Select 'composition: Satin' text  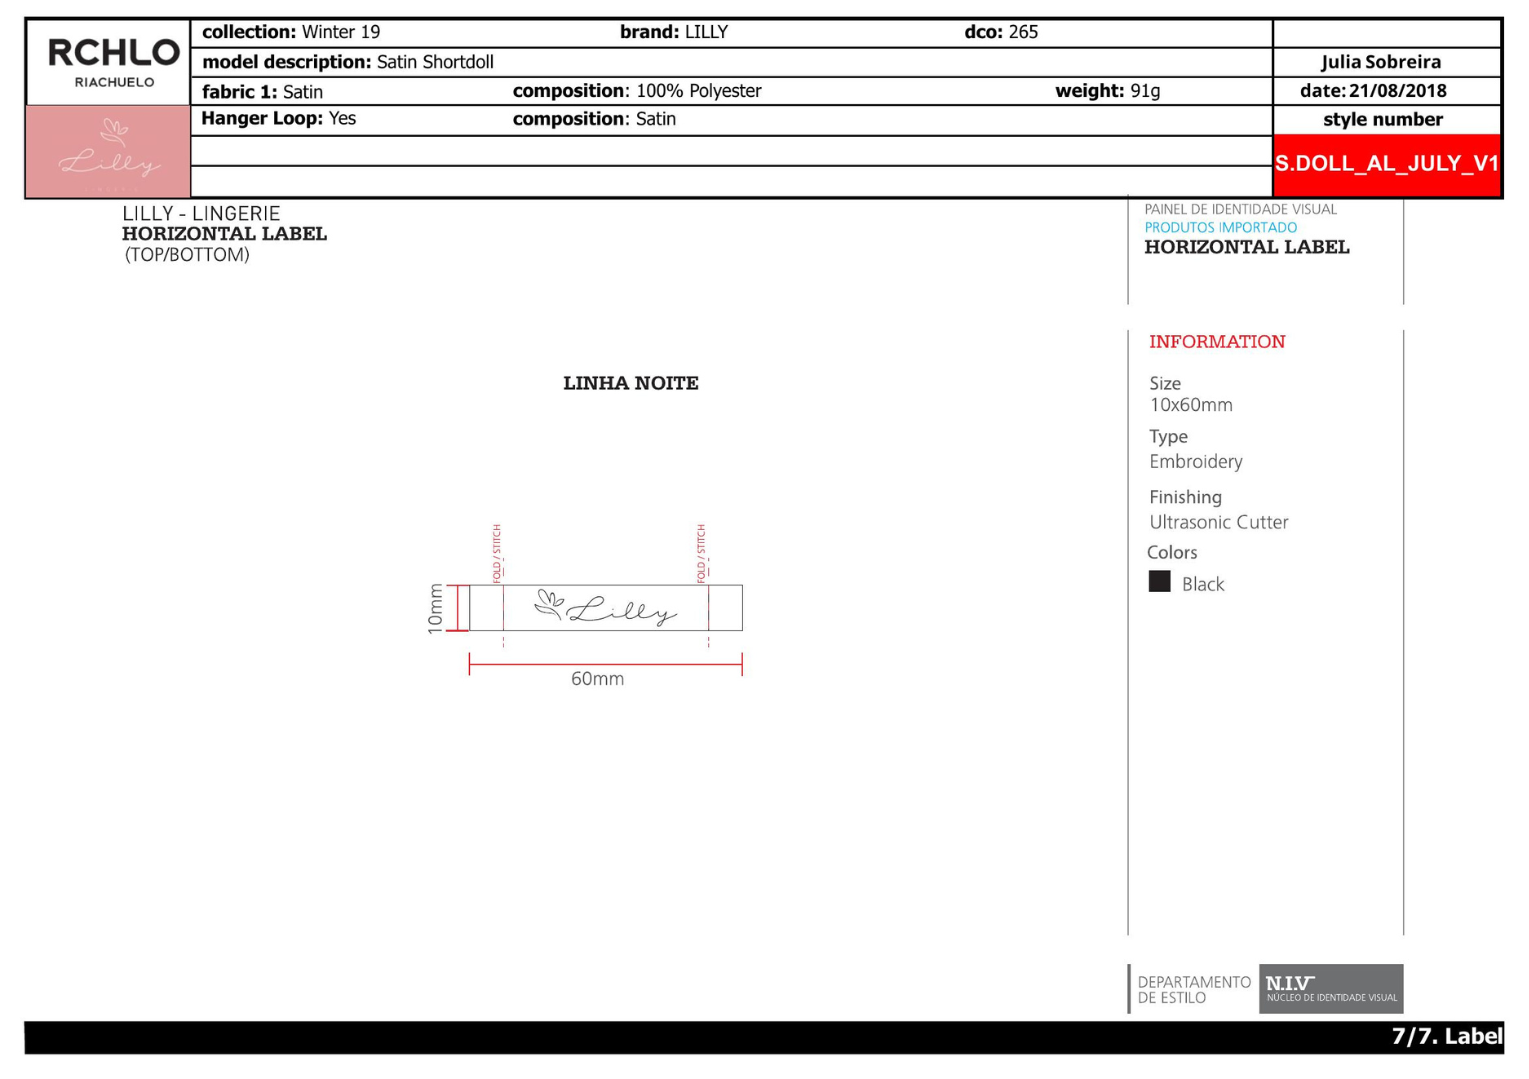(594, 119)
